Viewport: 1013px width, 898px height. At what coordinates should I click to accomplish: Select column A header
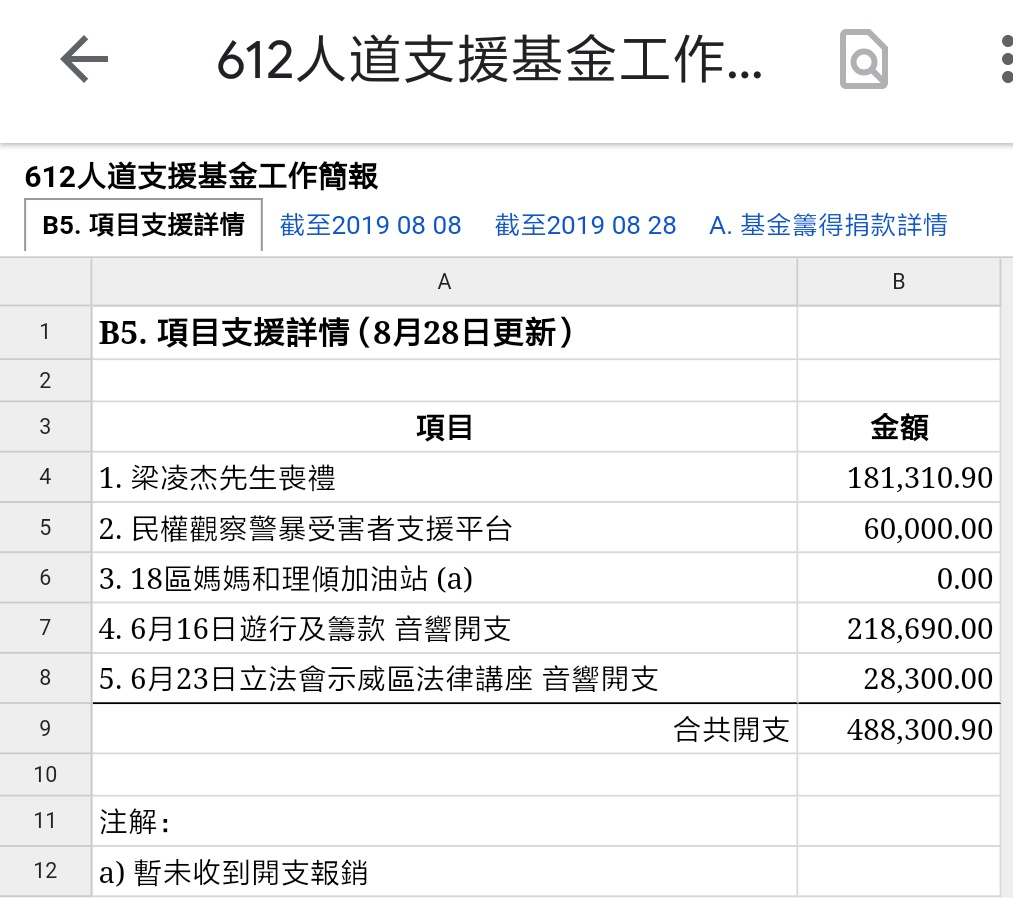click(444, 282)
